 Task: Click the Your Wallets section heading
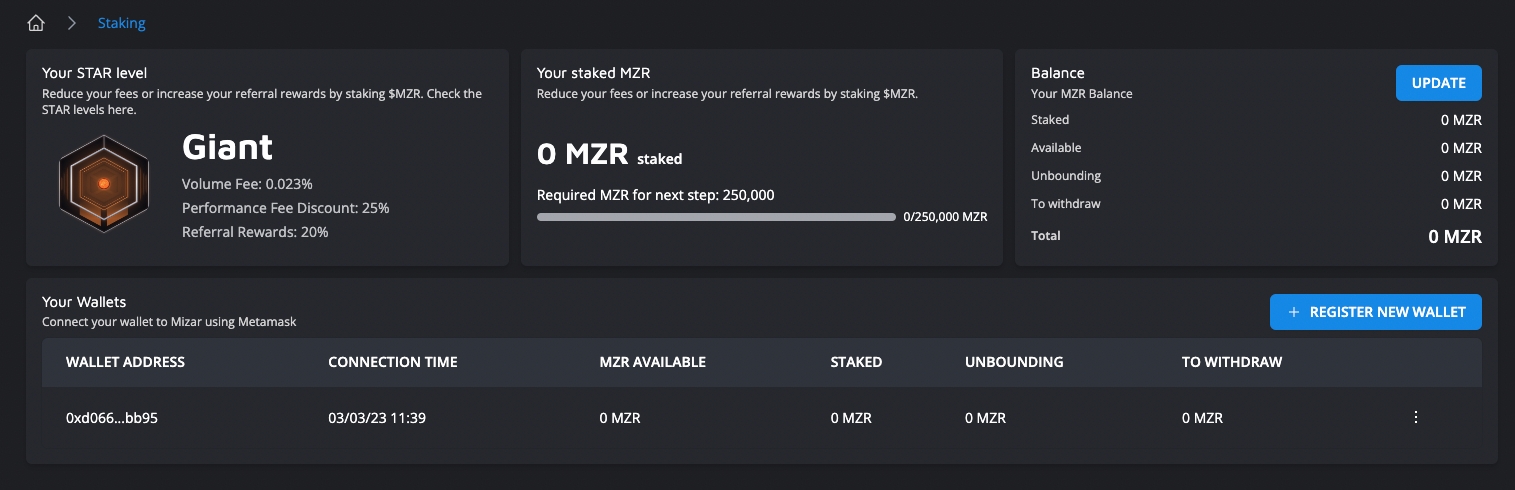click(x=84, y=301)
